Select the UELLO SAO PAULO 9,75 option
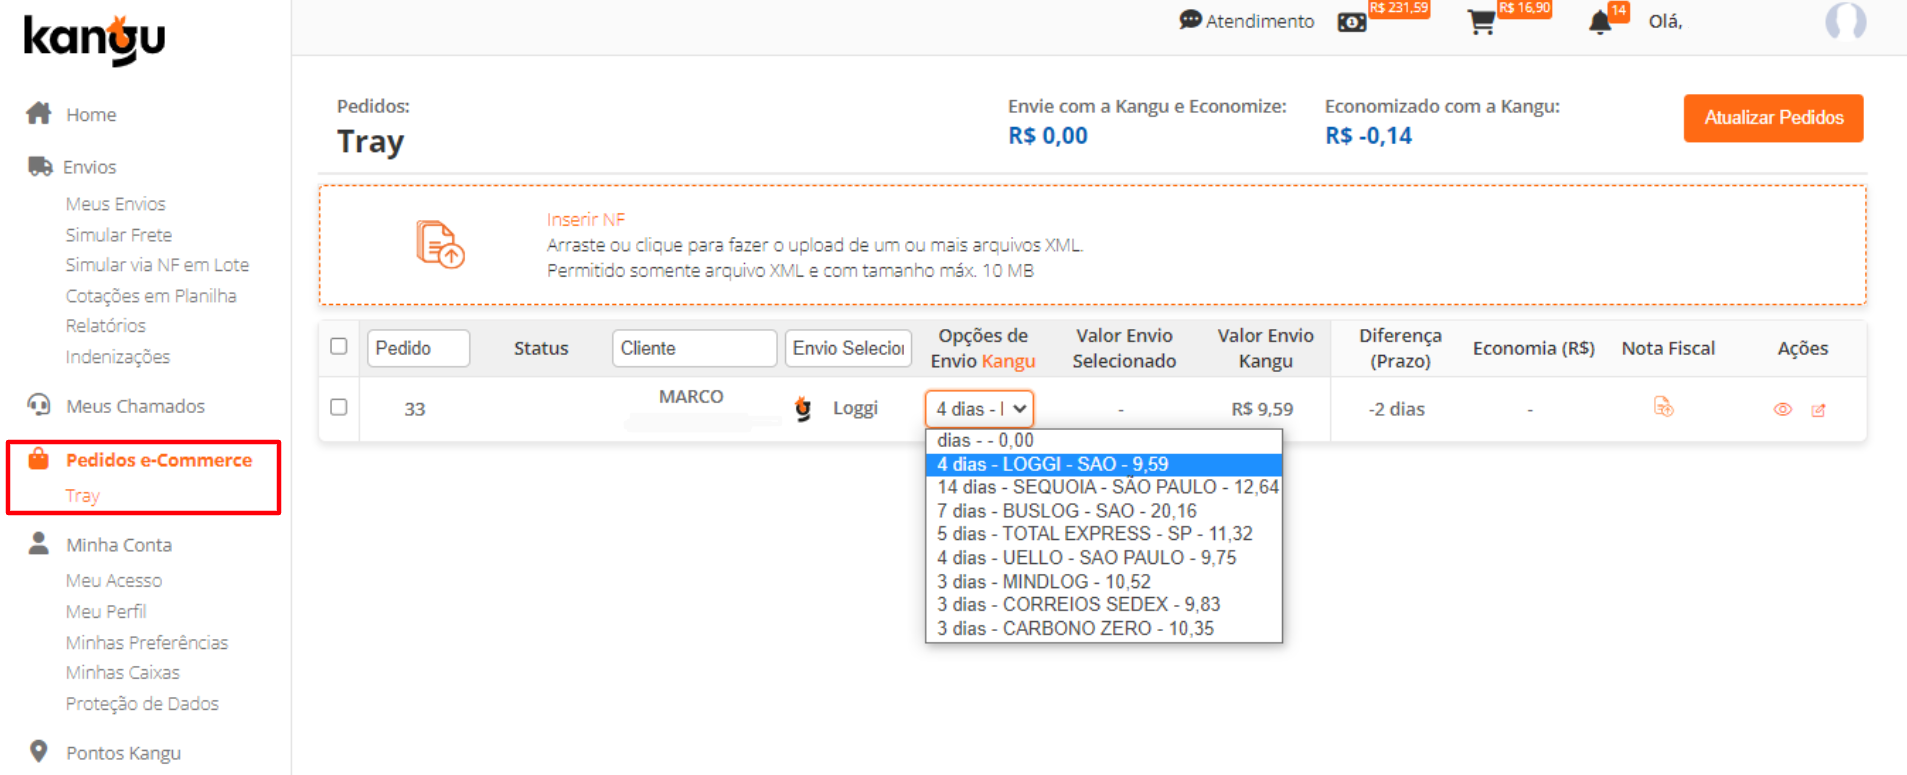The width and height of the screenshot is (1907, 775). (x=1104, y=558)
